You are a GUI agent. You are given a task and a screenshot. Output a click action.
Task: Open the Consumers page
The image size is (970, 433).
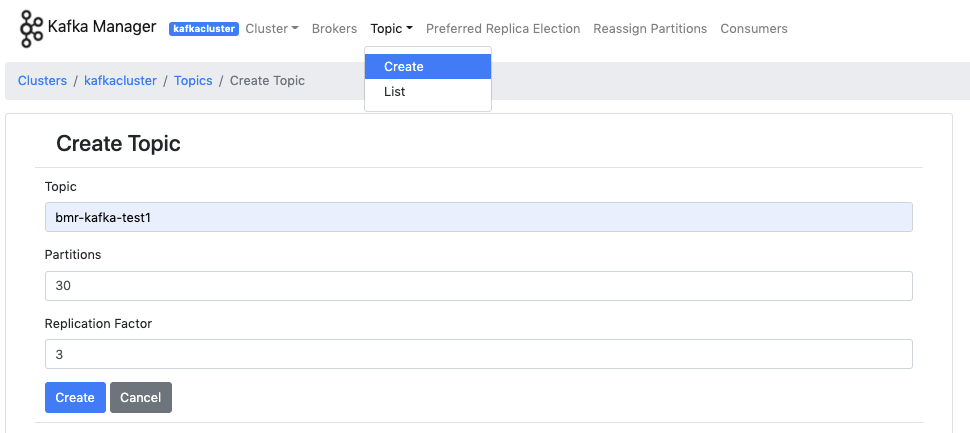[x=753, y=28]
